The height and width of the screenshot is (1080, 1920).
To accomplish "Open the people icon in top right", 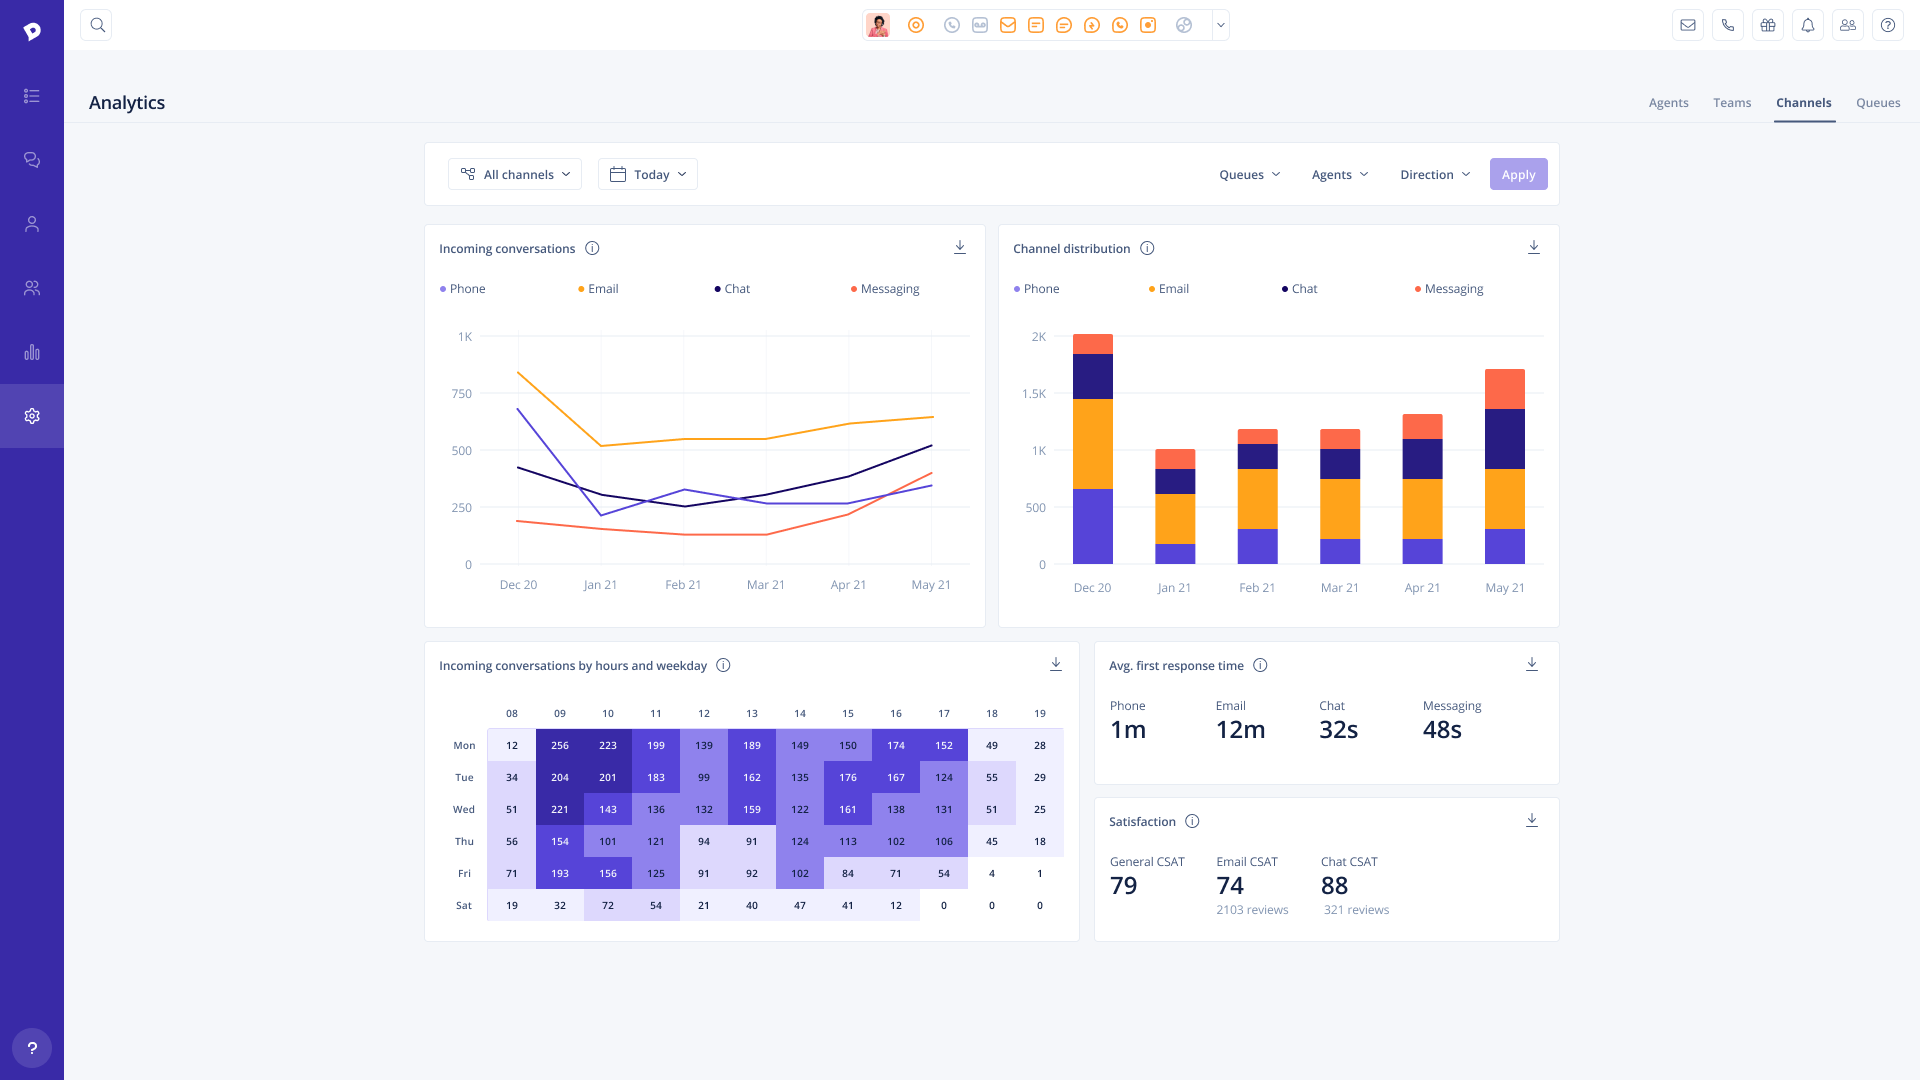I will pyautogui.click(x=1848, y=25).
